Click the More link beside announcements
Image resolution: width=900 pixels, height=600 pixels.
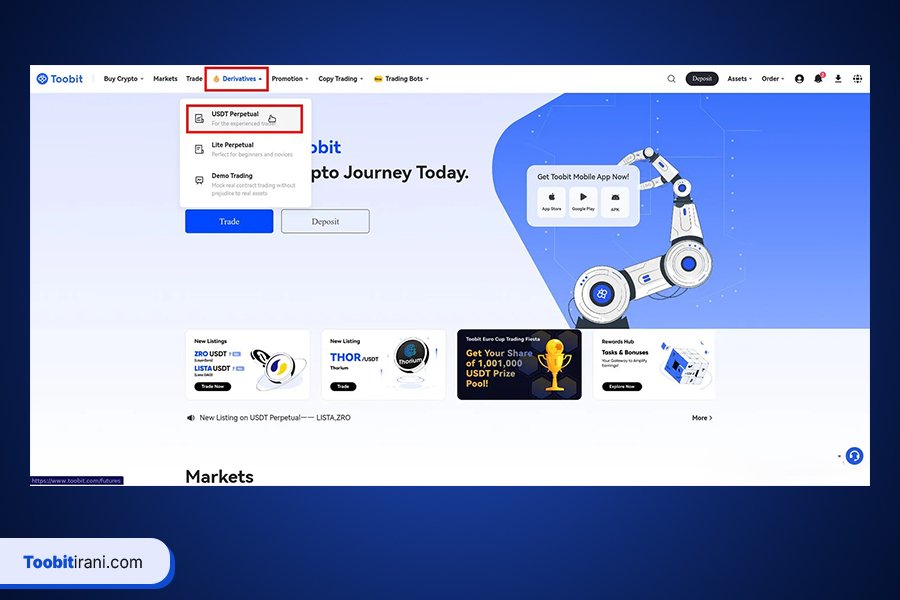(702, 418)
